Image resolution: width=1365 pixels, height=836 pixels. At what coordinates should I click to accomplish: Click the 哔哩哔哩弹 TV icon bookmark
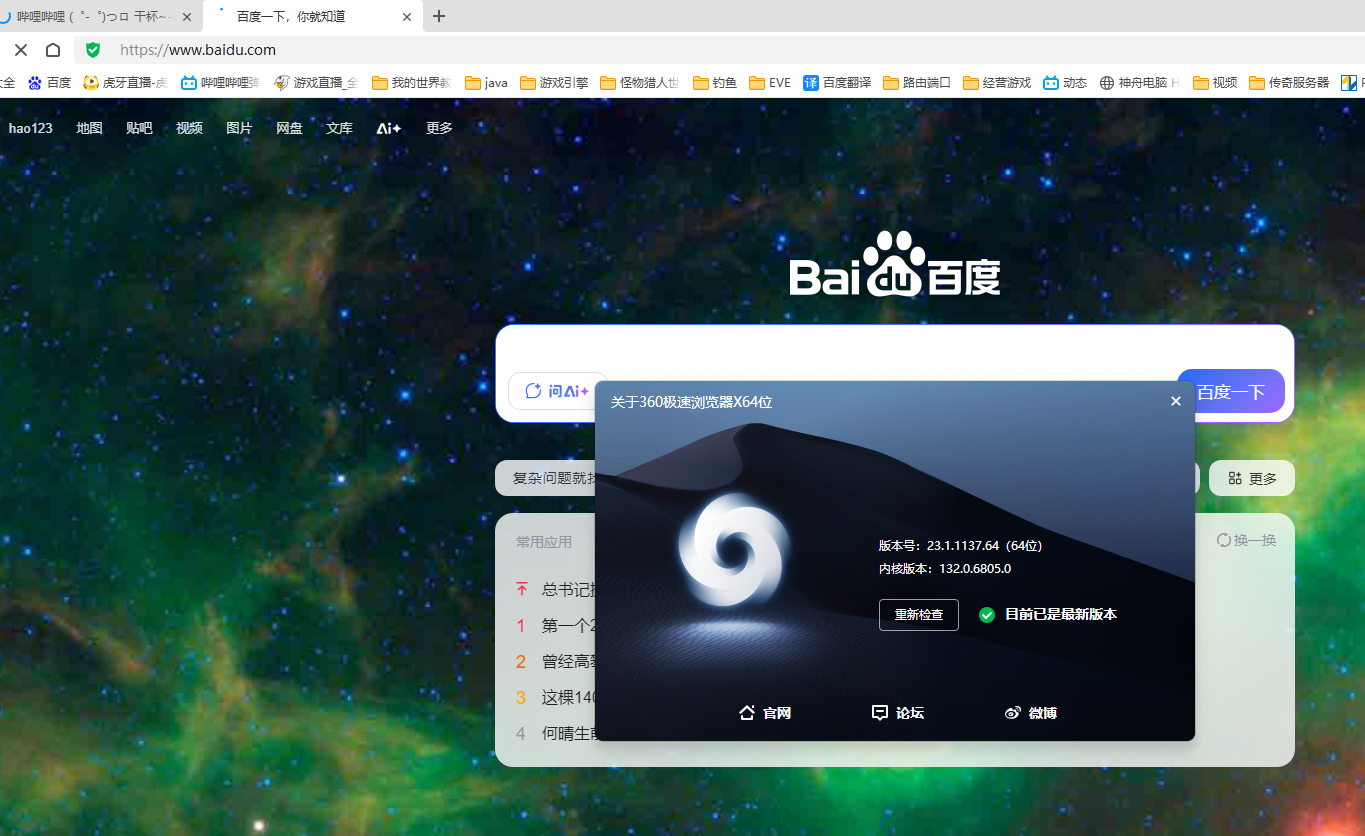point(187,82)
